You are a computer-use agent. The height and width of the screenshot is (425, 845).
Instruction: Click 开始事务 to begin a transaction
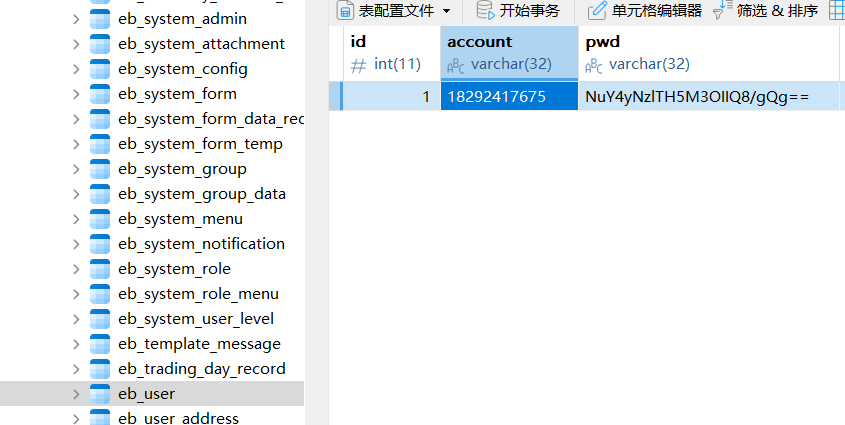click(x=518, y=11)
